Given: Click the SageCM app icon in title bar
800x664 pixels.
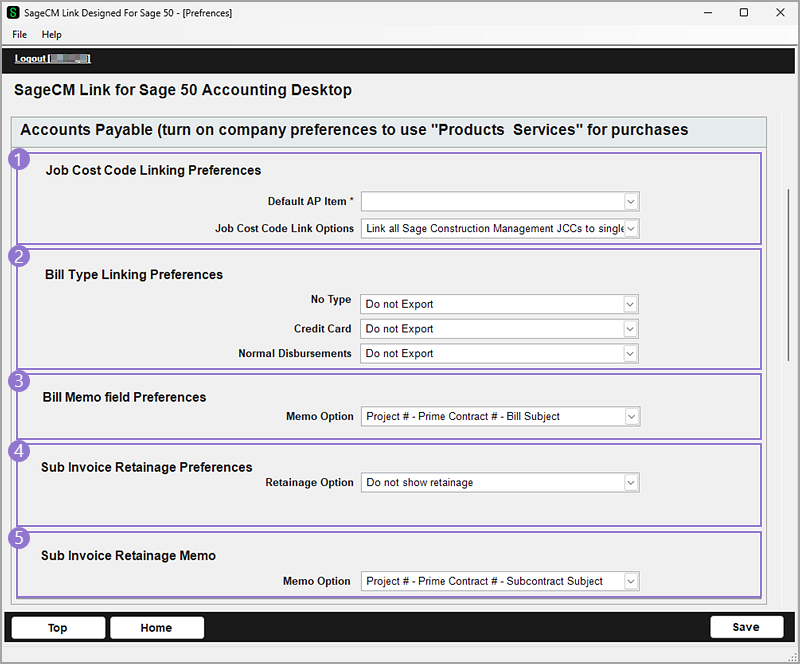Looking at the screenshot, I should coord(13,13).
